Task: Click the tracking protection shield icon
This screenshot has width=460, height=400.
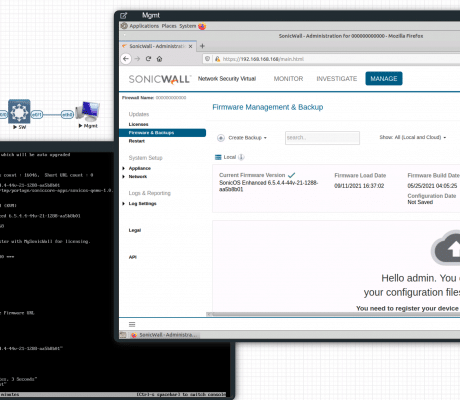Action: tap(207, 59)
